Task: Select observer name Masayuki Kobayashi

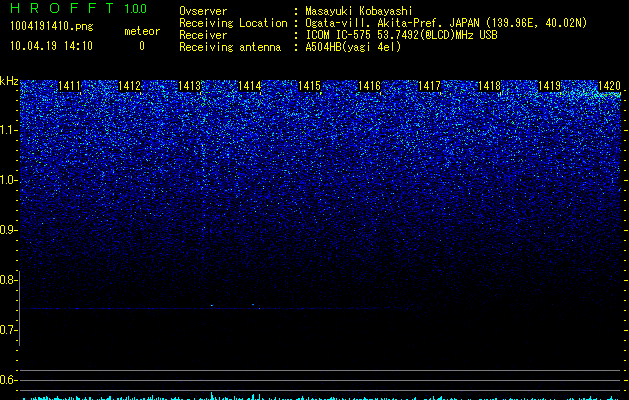Action: [x=359, y=11]
